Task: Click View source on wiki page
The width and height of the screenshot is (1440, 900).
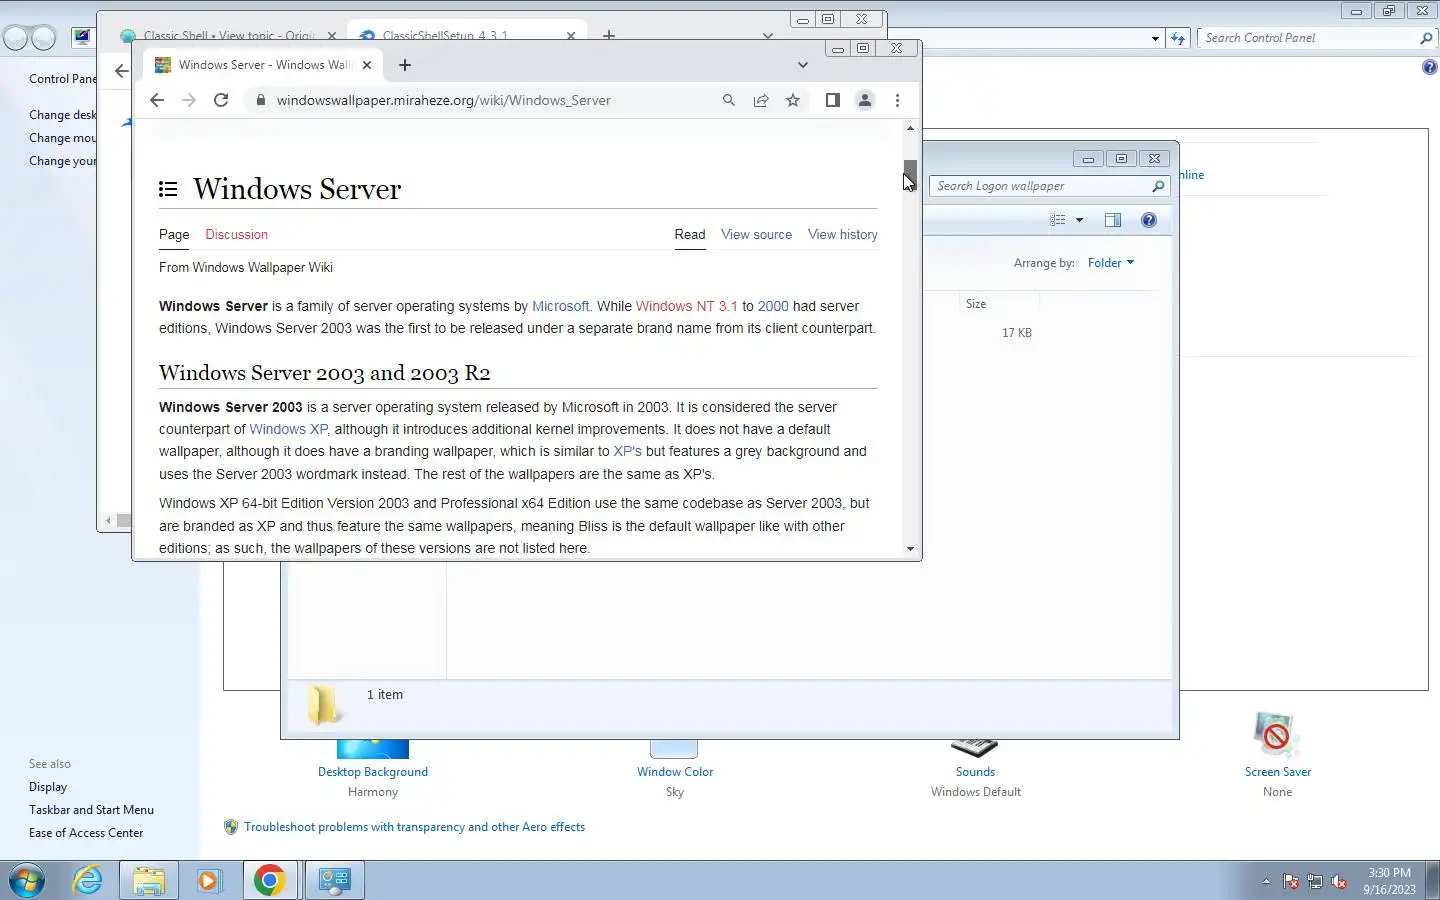Action: pos(756,234)
